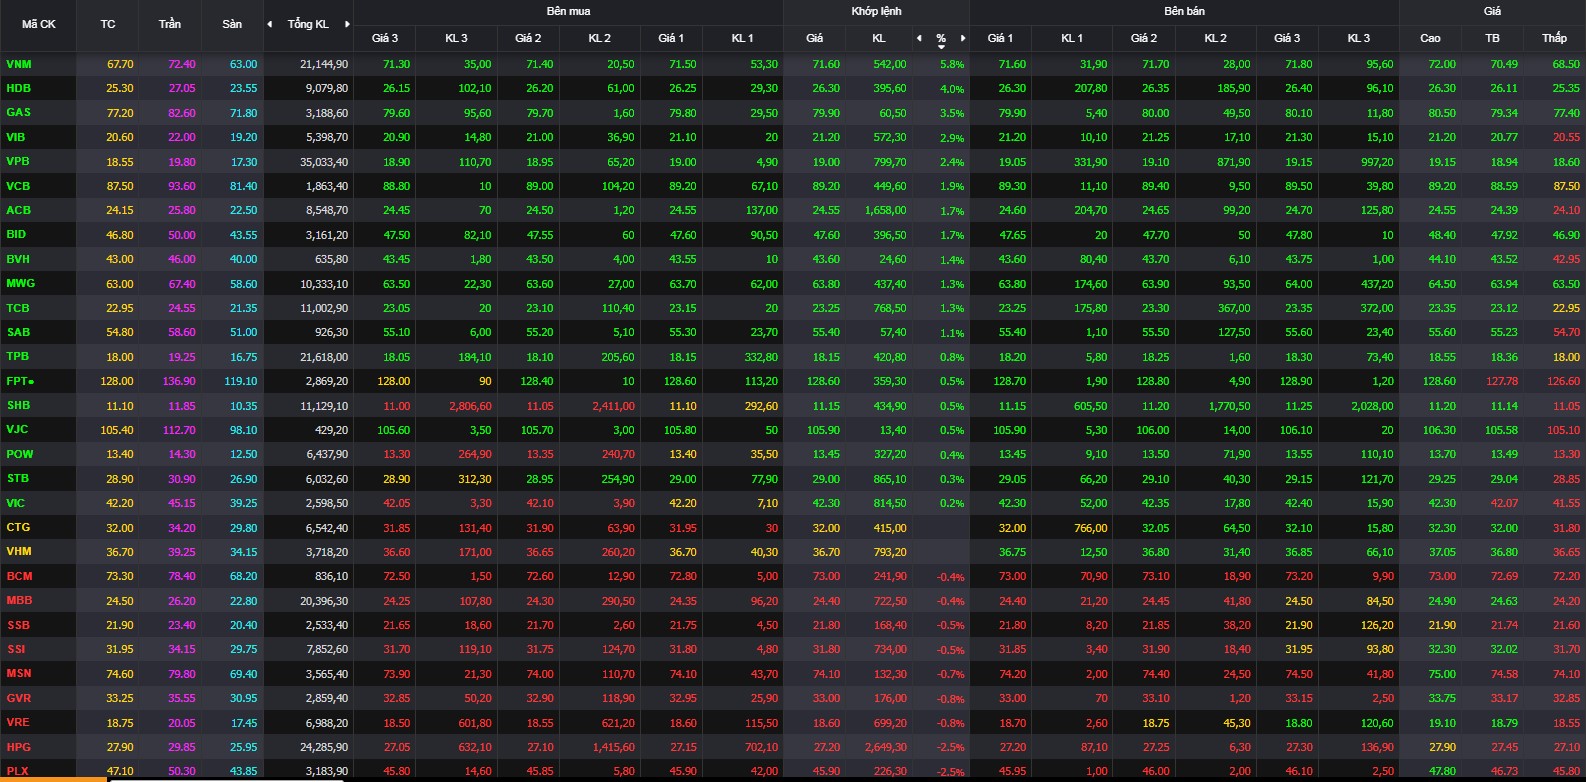Click the Cao high price column header
The image size is (1586, 782).
1430,38
